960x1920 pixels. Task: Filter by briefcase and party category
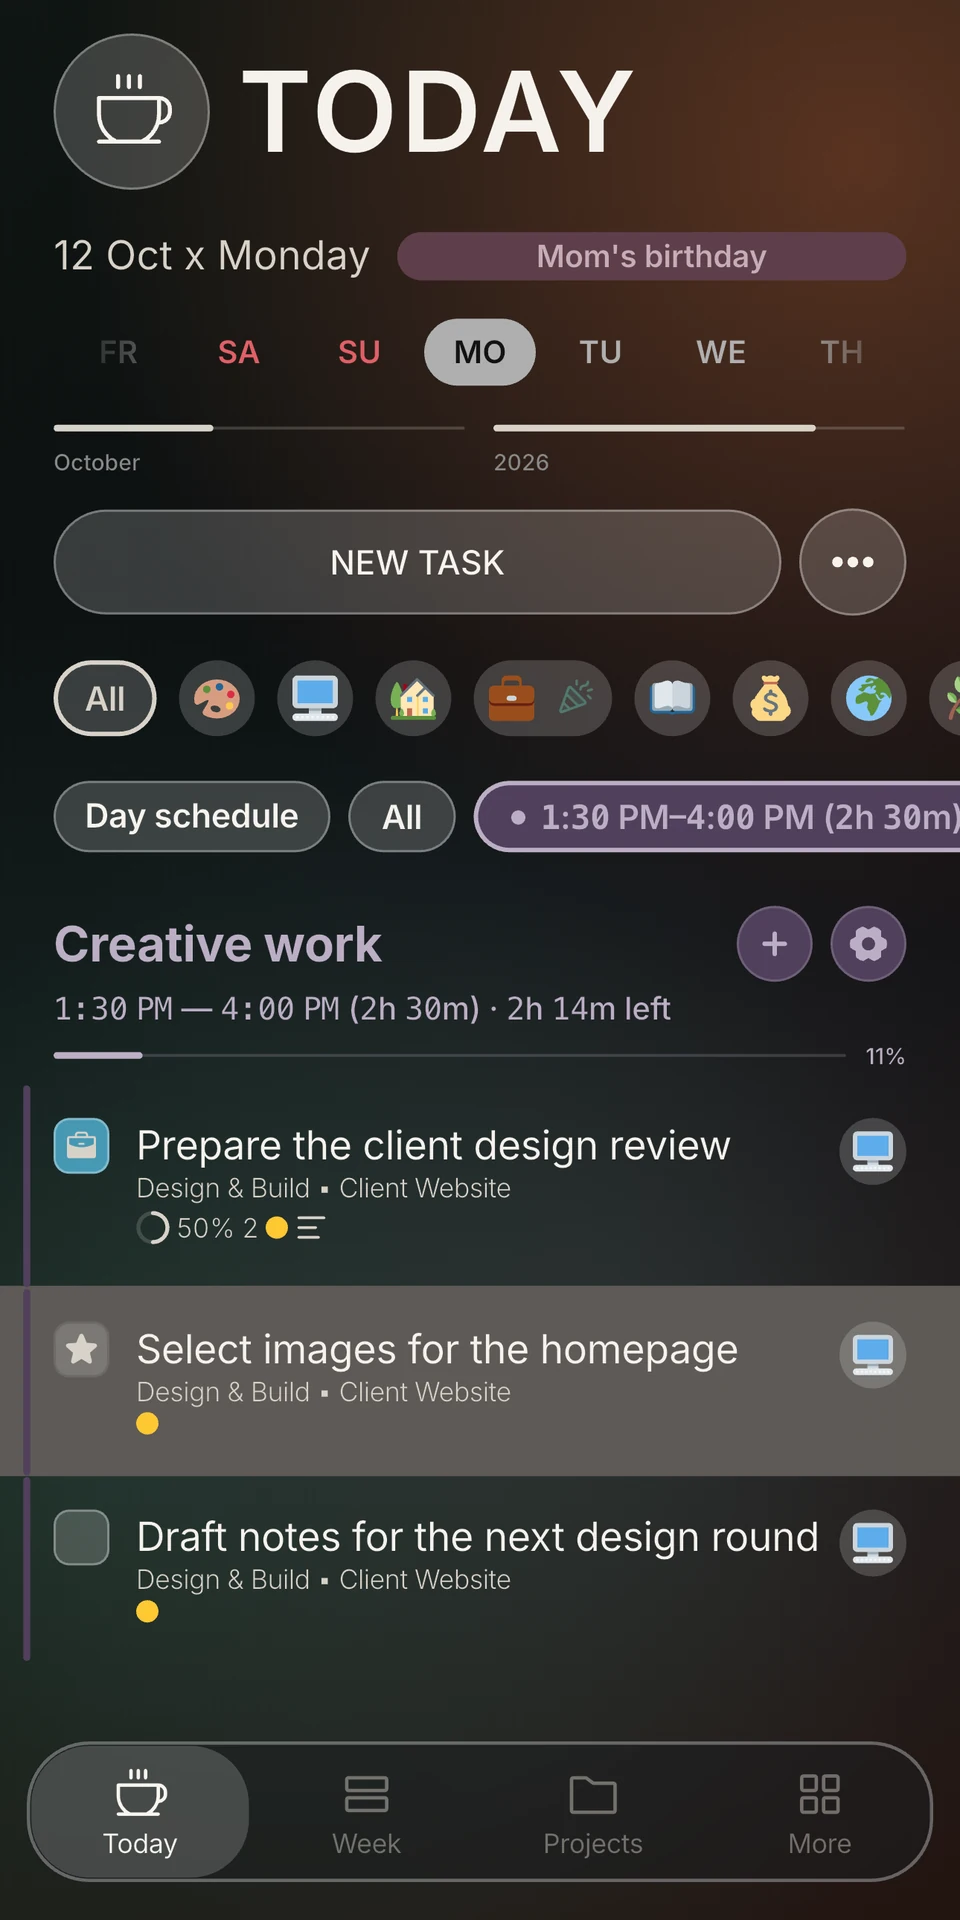pyautogui.click(x=542, y=698)
